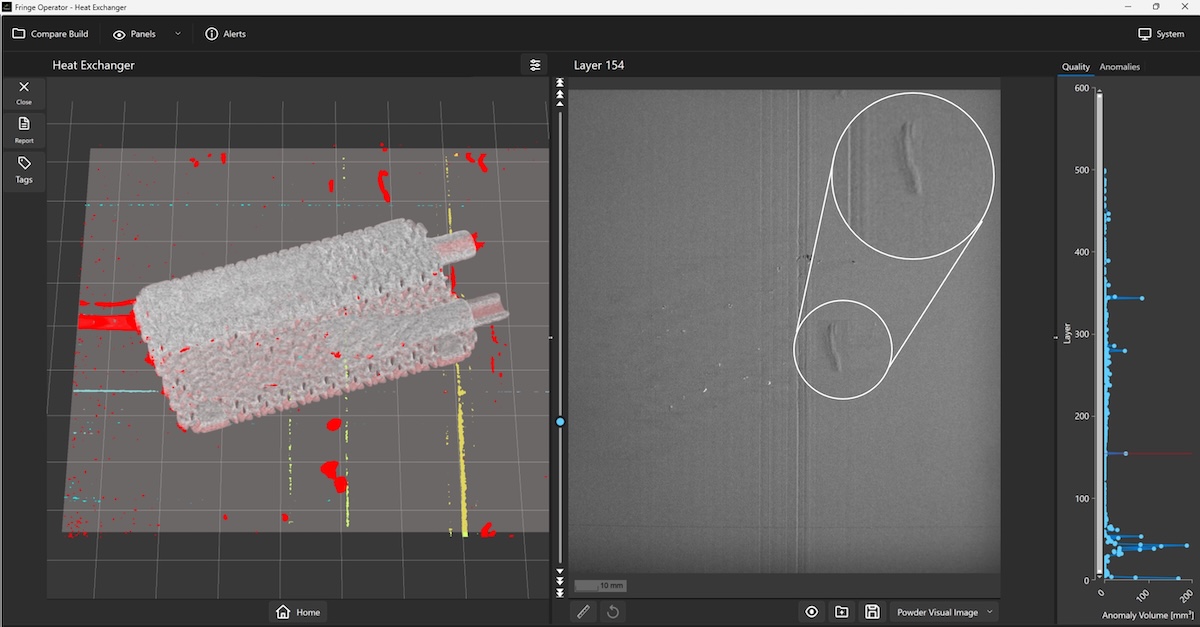
Task: Click the reset rotation arrow icon
Action: 612,611
